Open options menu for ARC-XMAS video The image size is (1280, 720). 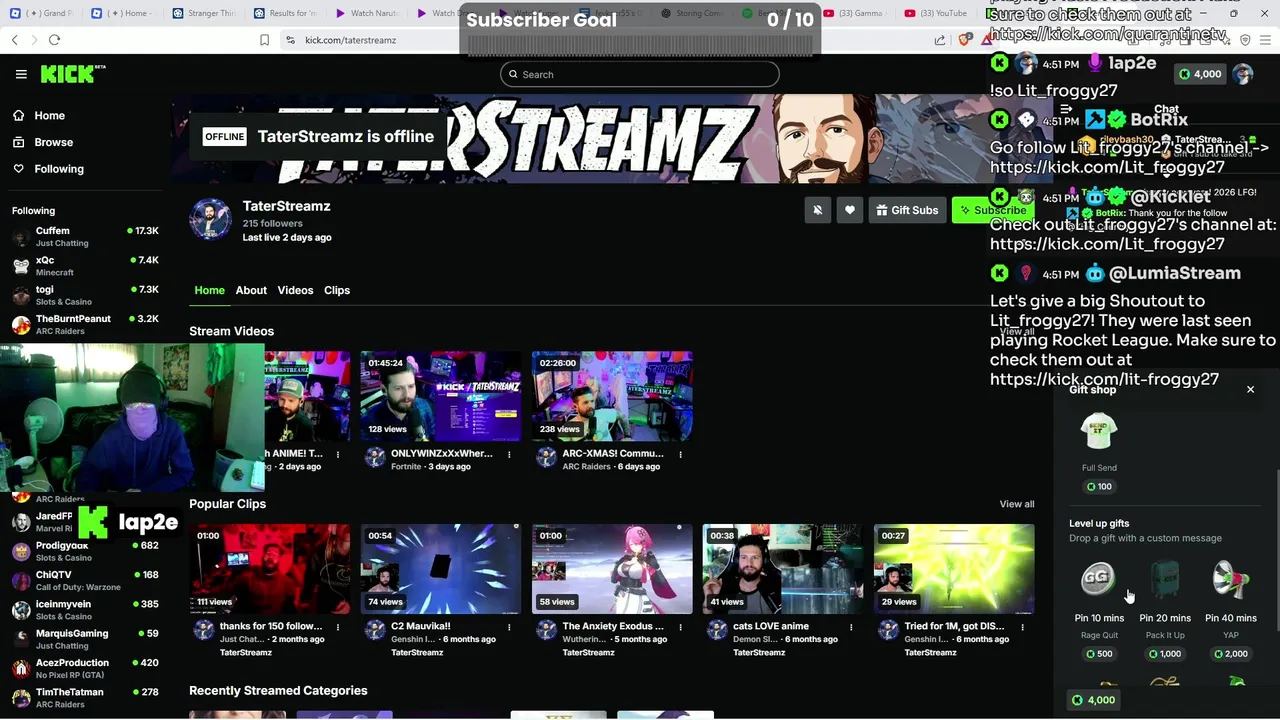coord(680,454)
